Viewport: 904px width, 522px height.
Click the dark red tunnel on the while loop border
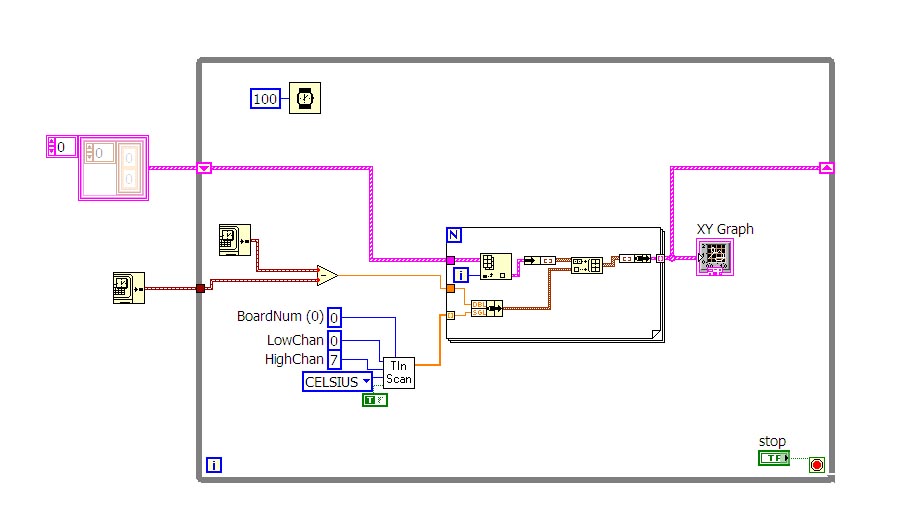[x=201, y=288]
